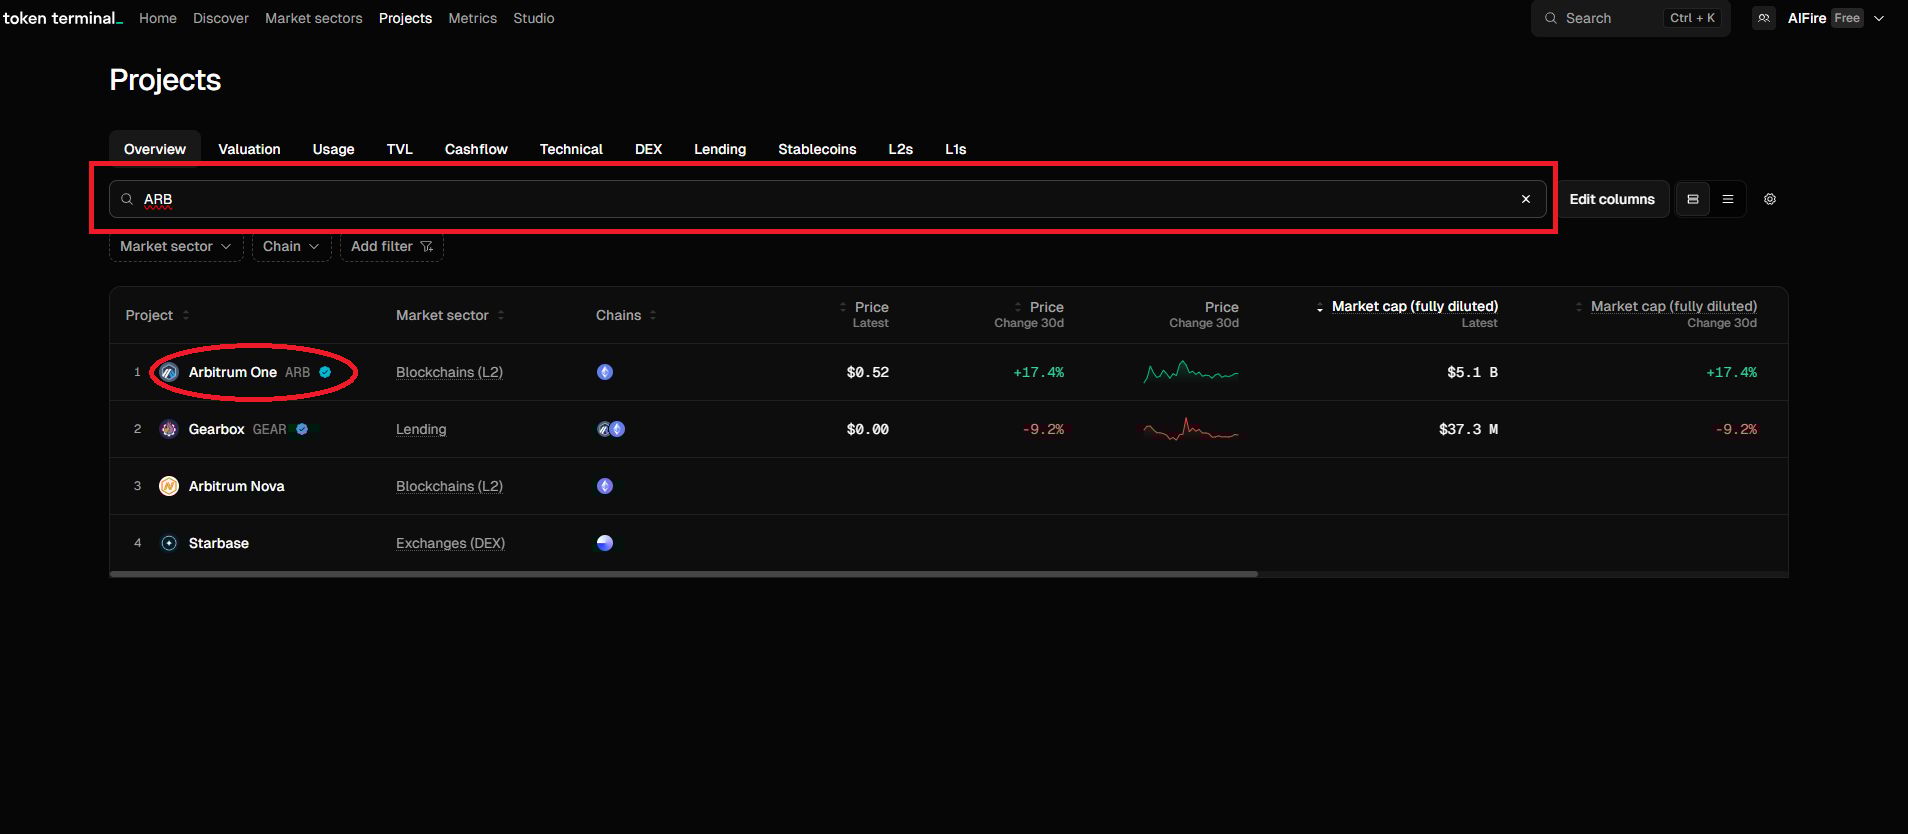Viewport: 1908px width, 834px height.
Task: Click the verified badge next to GEAR ticker
Action: pos(302,429)
